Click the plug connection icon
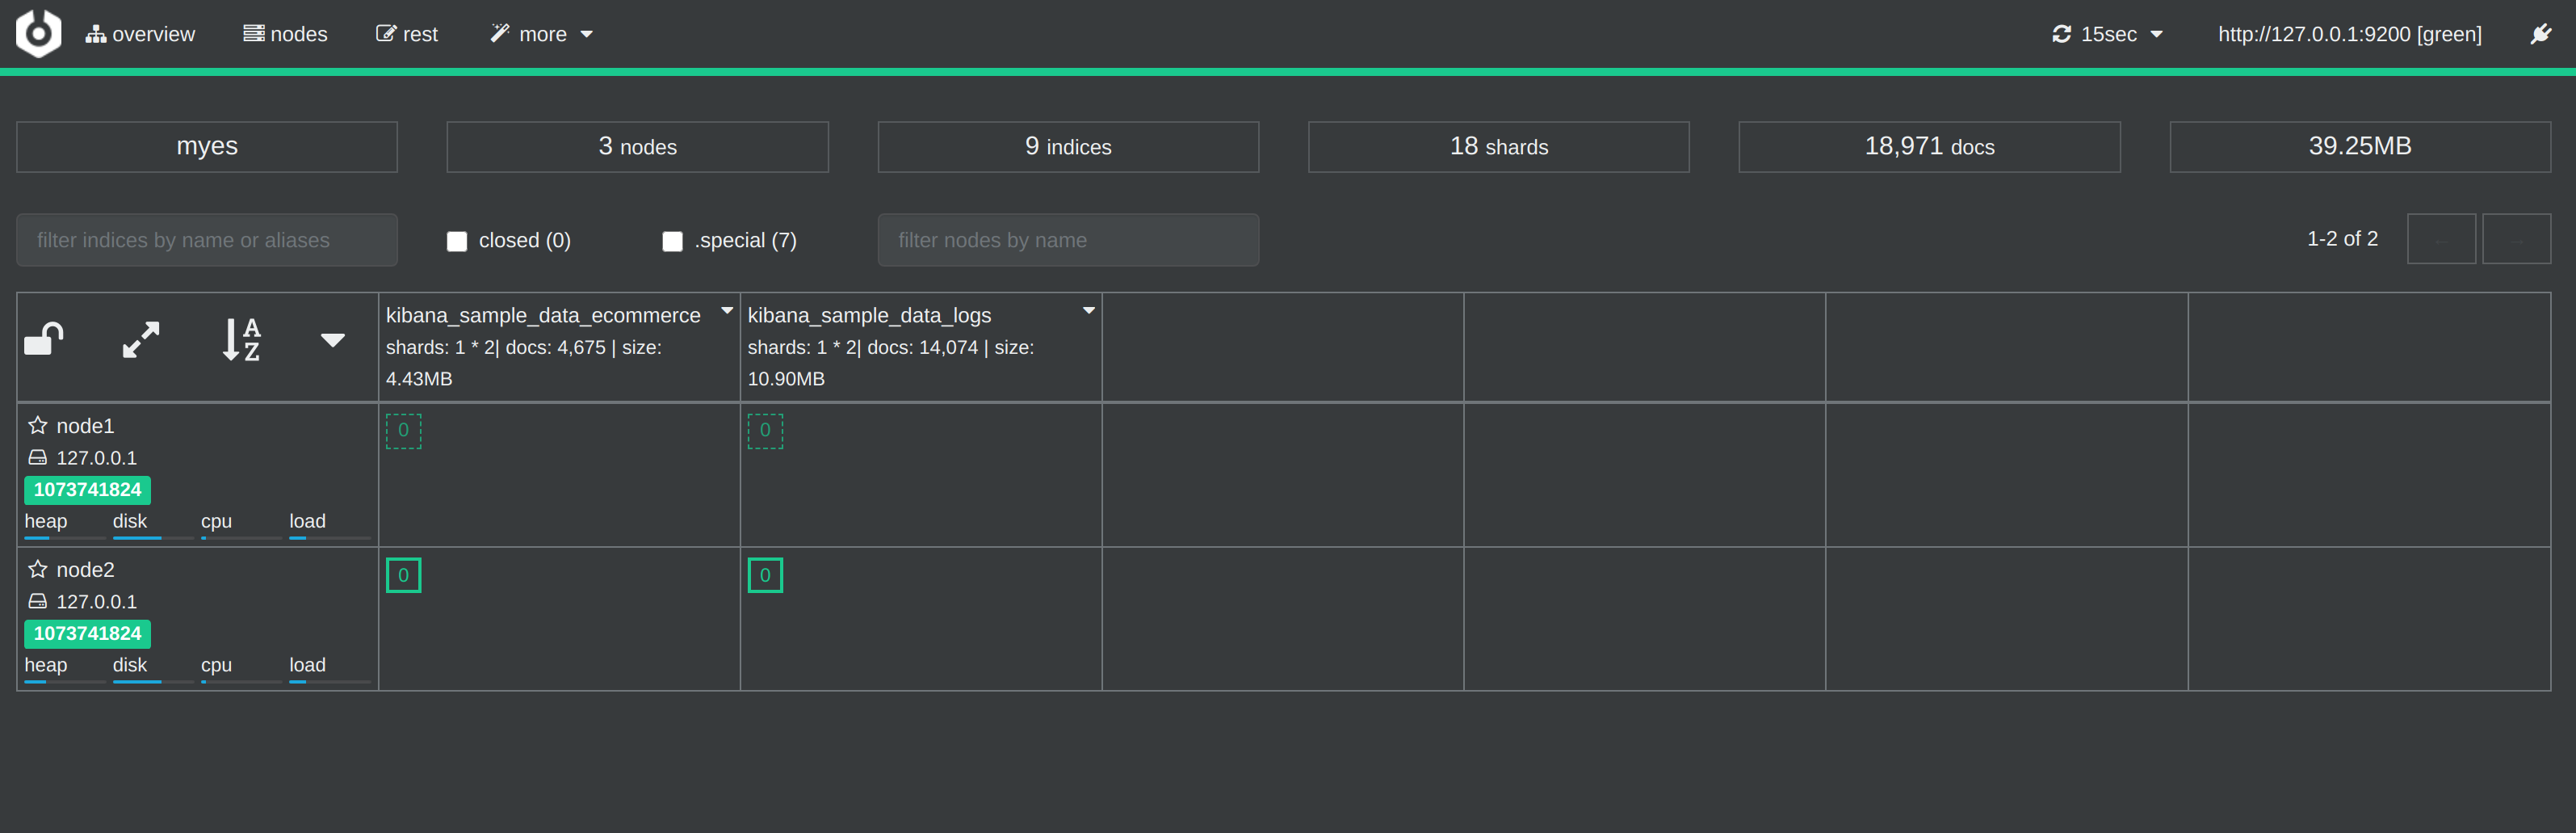The image size is (2576, 833). 2541,34
